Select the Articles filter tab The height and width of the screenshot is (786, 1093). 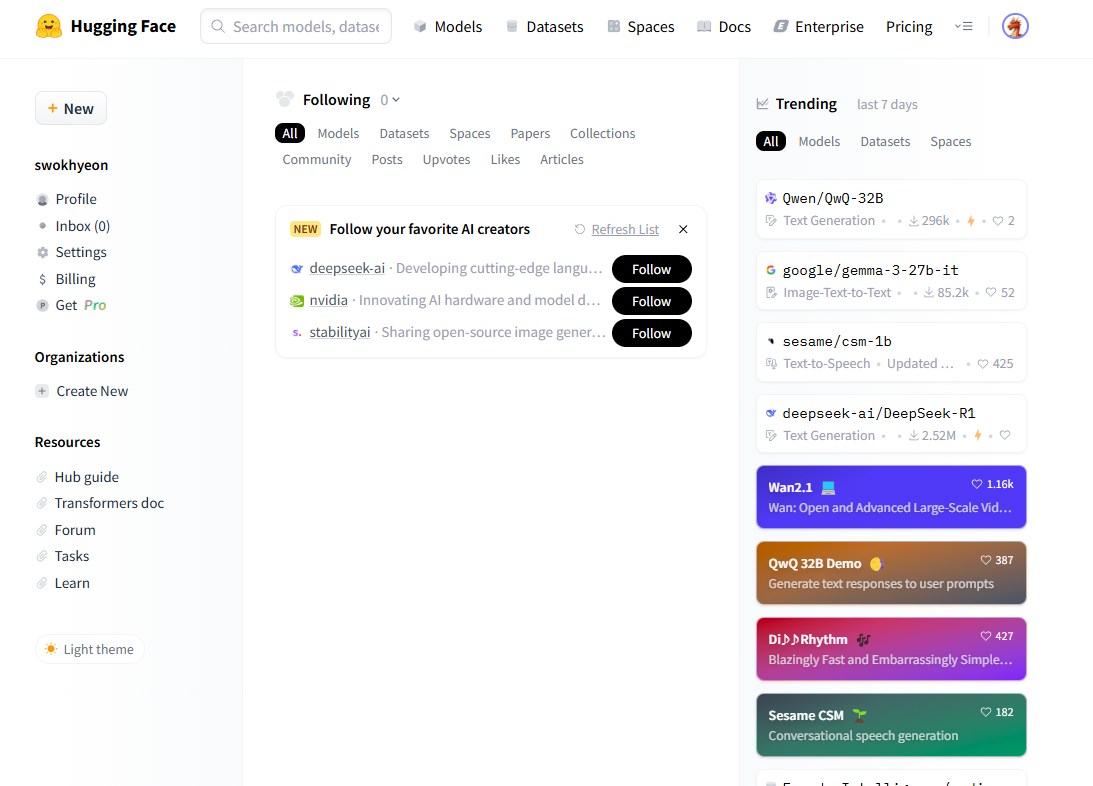(561, 160)
